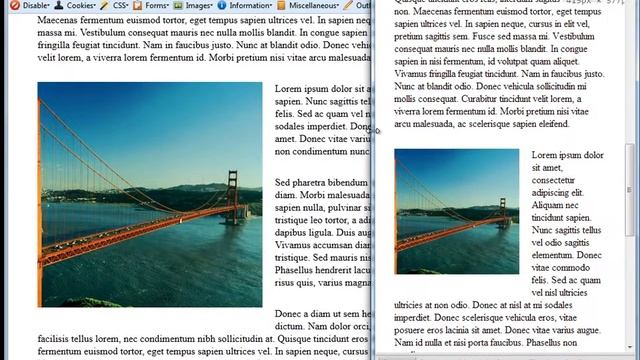Click the scroll down arrow in right window
This screenshot has height=360, width=640.
click(629, 347)
